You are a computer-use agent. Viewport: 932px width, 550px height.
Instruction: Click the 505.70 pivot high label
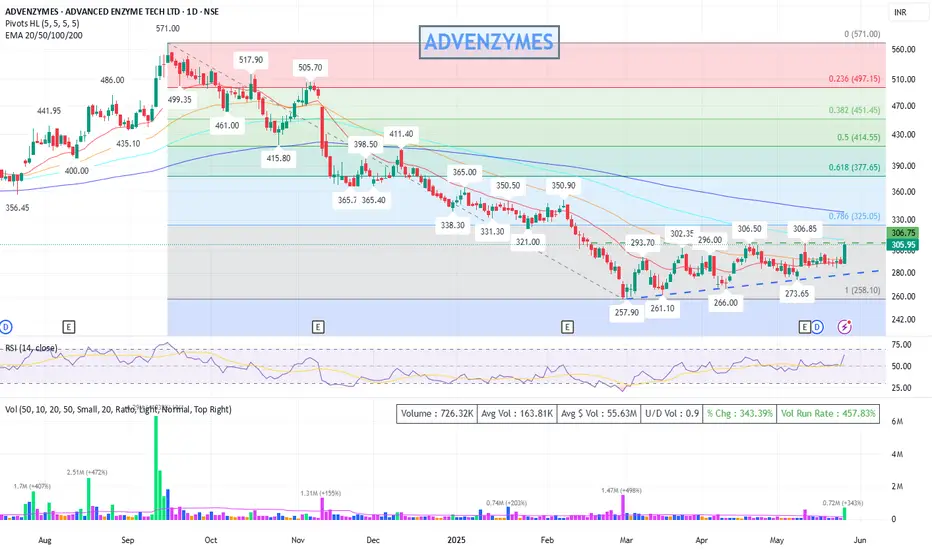pyautogui.click(x=310, y=67)
